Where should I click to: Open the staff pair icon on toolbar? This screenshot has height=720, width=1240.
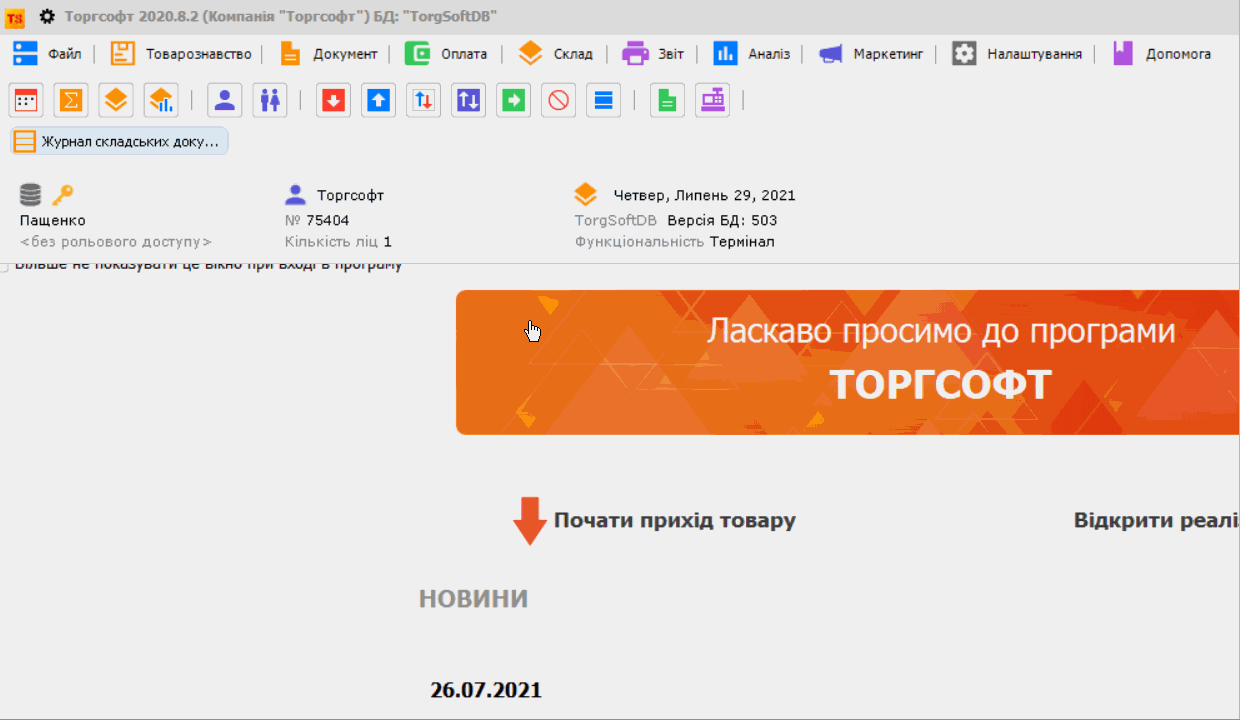269,100
